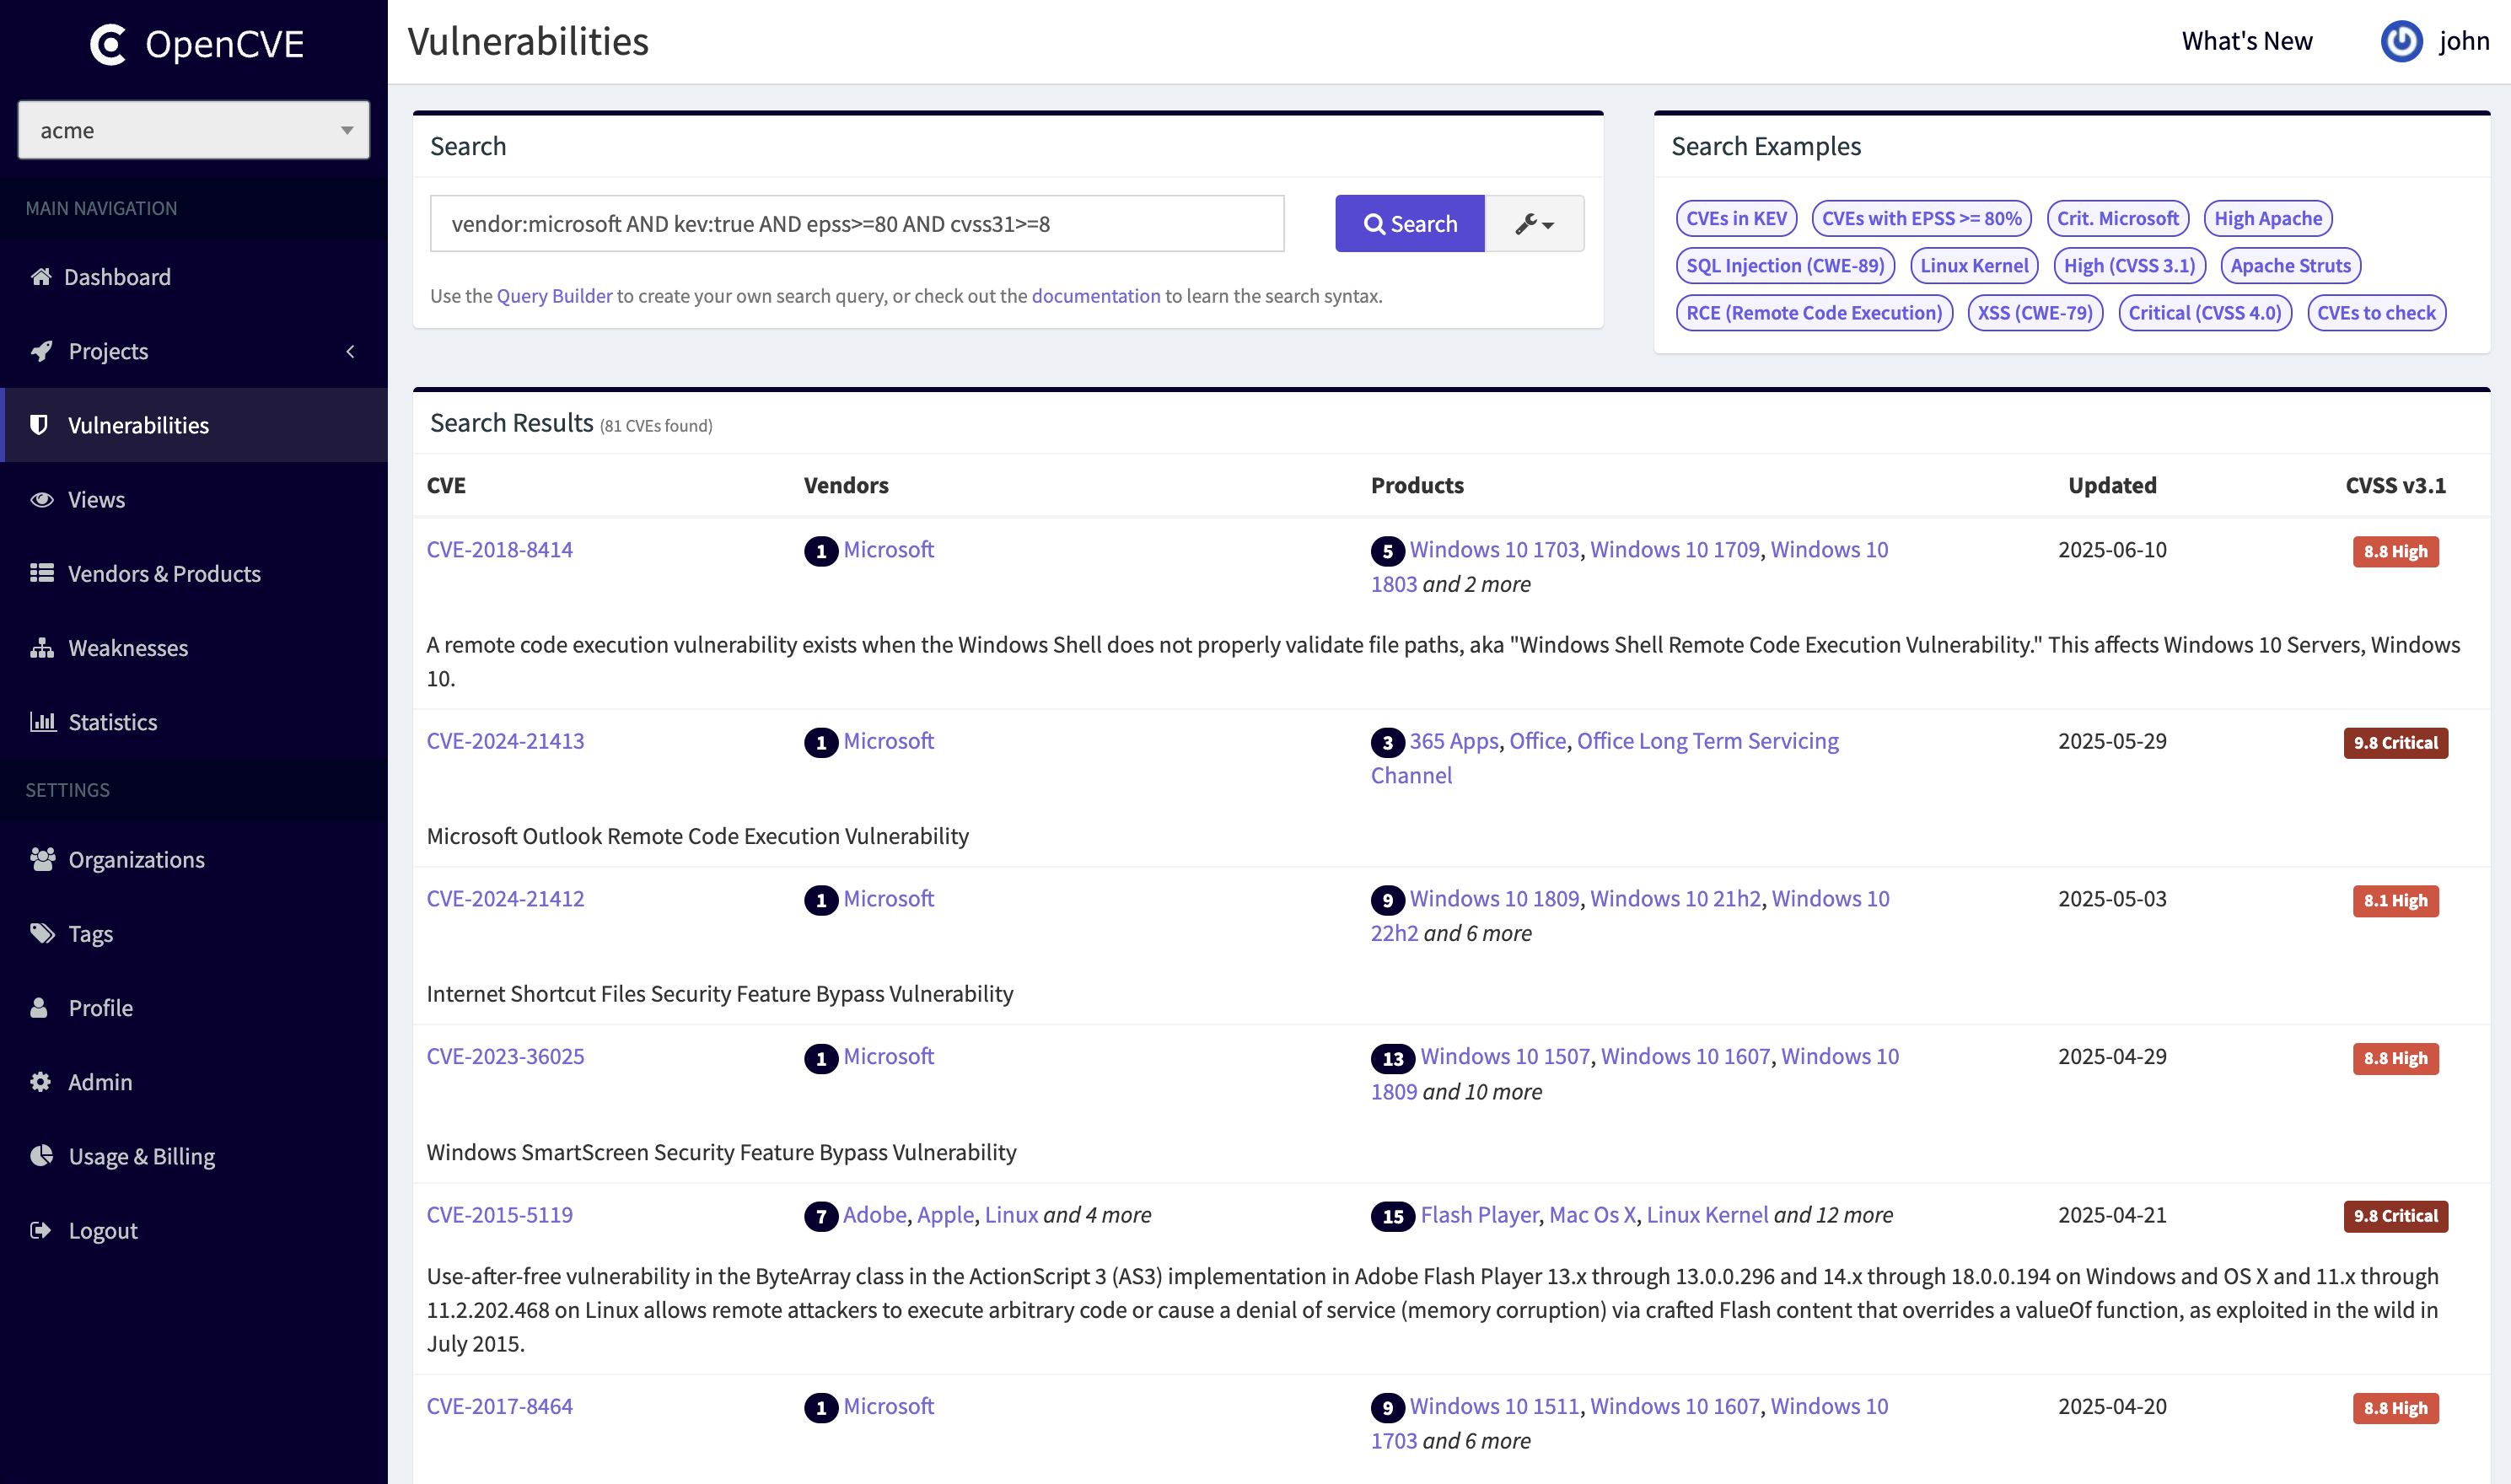Select the CVEs in KEV example tag
Viewport: 2511px width, 1484px height.
click(1735, 218)
